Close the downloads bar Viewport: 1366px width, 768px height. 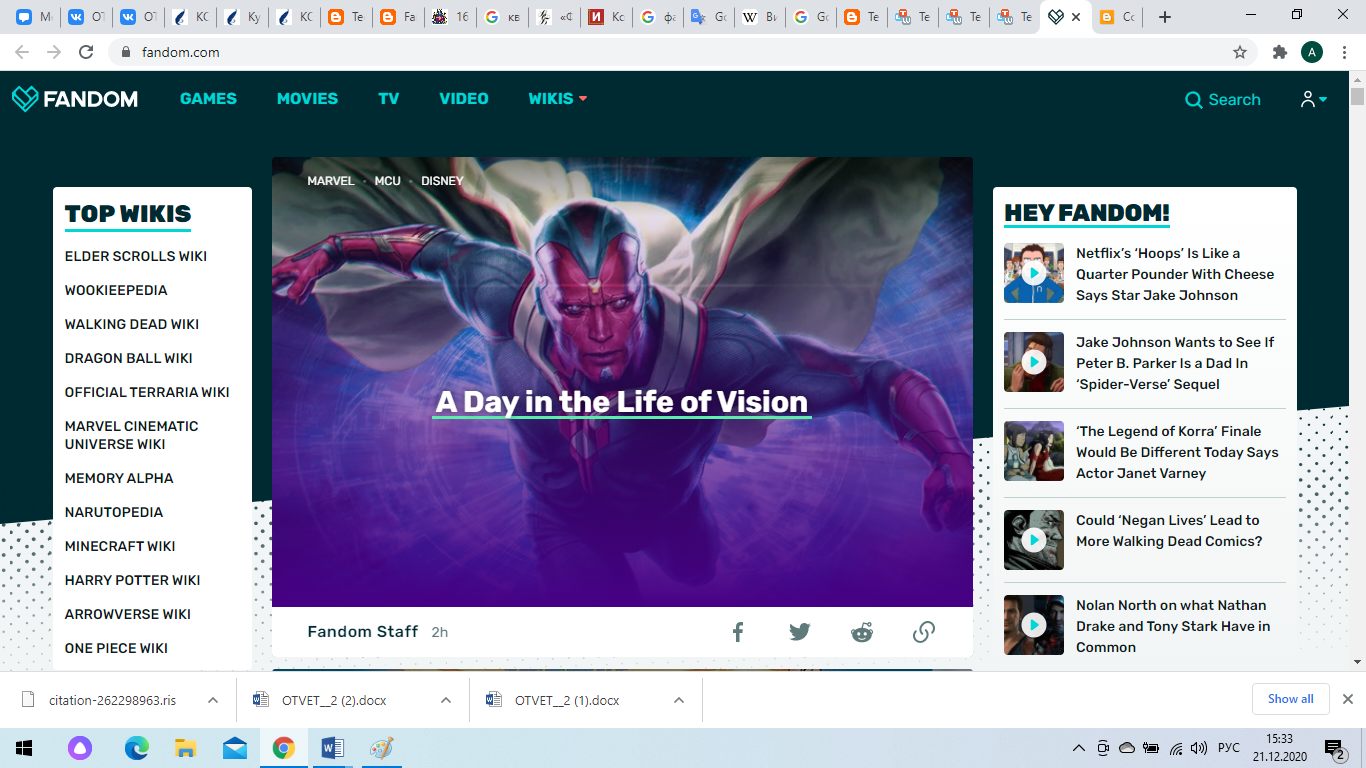coord(1347,699)
